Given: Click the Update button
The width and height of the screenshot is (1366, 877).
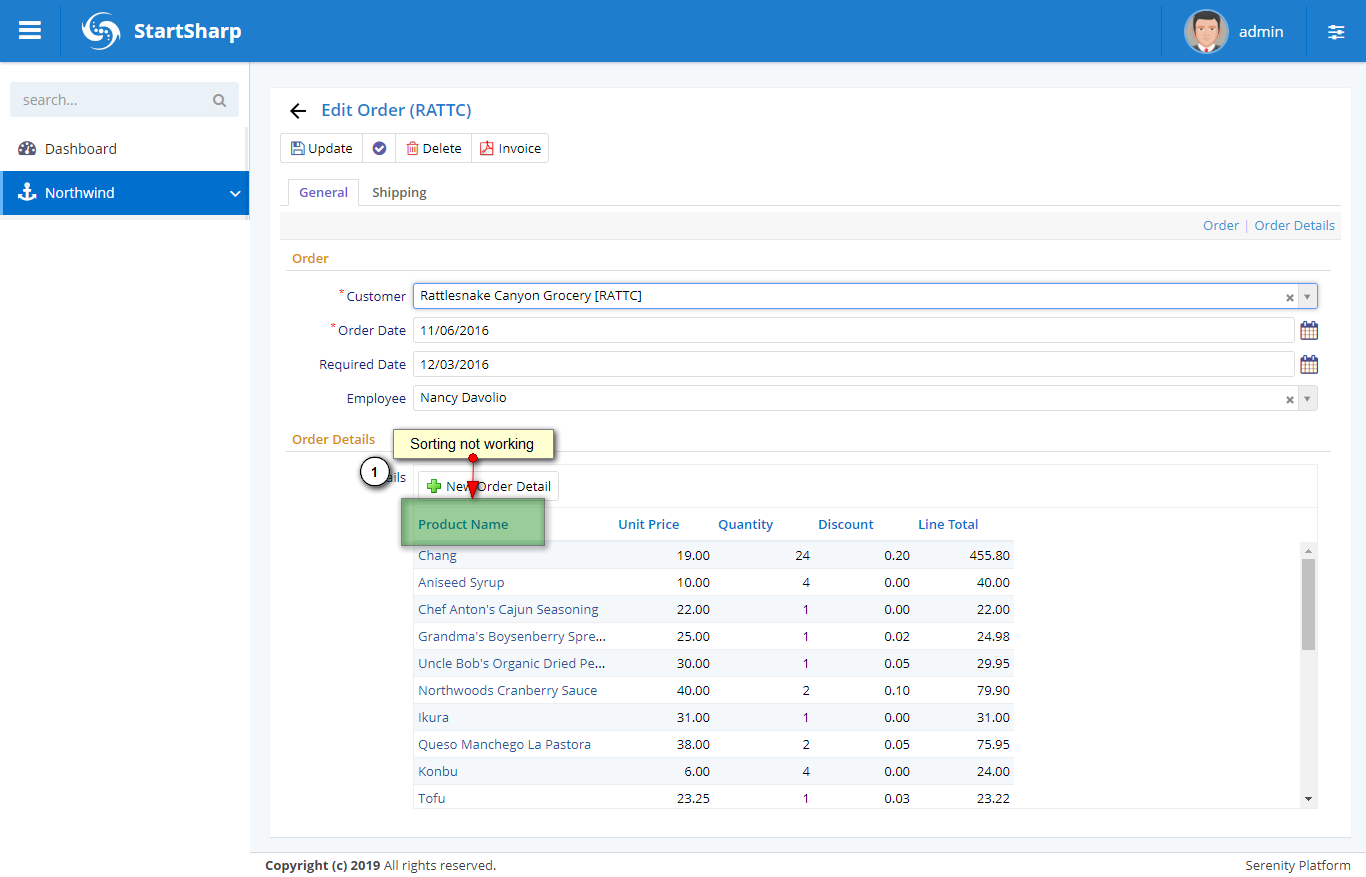Looking at the screenshot, I should (321, 148).
